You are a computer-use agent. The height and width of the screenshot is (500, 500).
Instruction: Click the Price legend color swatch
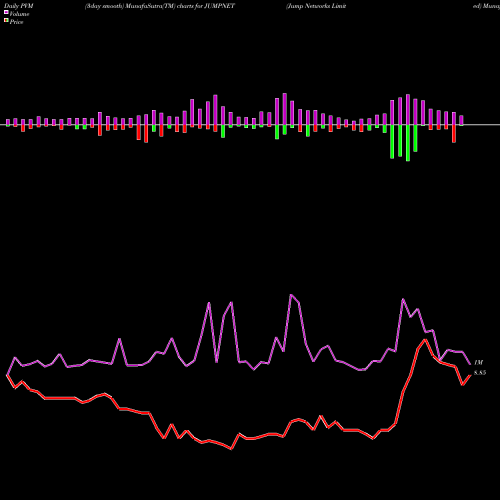click(6, 21)
